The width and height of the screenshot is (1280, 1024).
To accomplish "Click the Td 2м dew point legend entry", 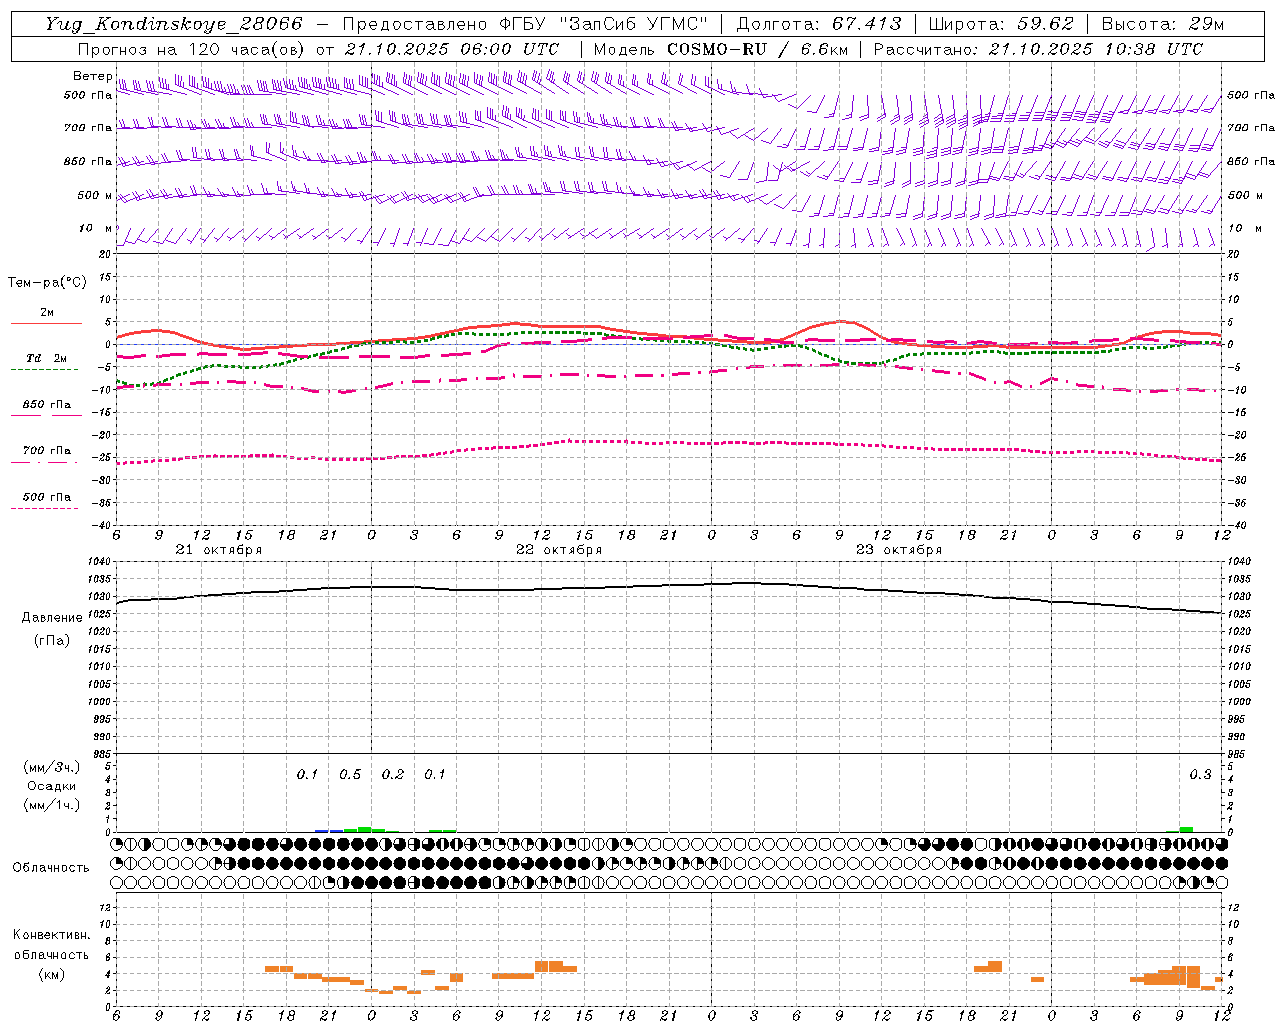I will tap(46, 362).
